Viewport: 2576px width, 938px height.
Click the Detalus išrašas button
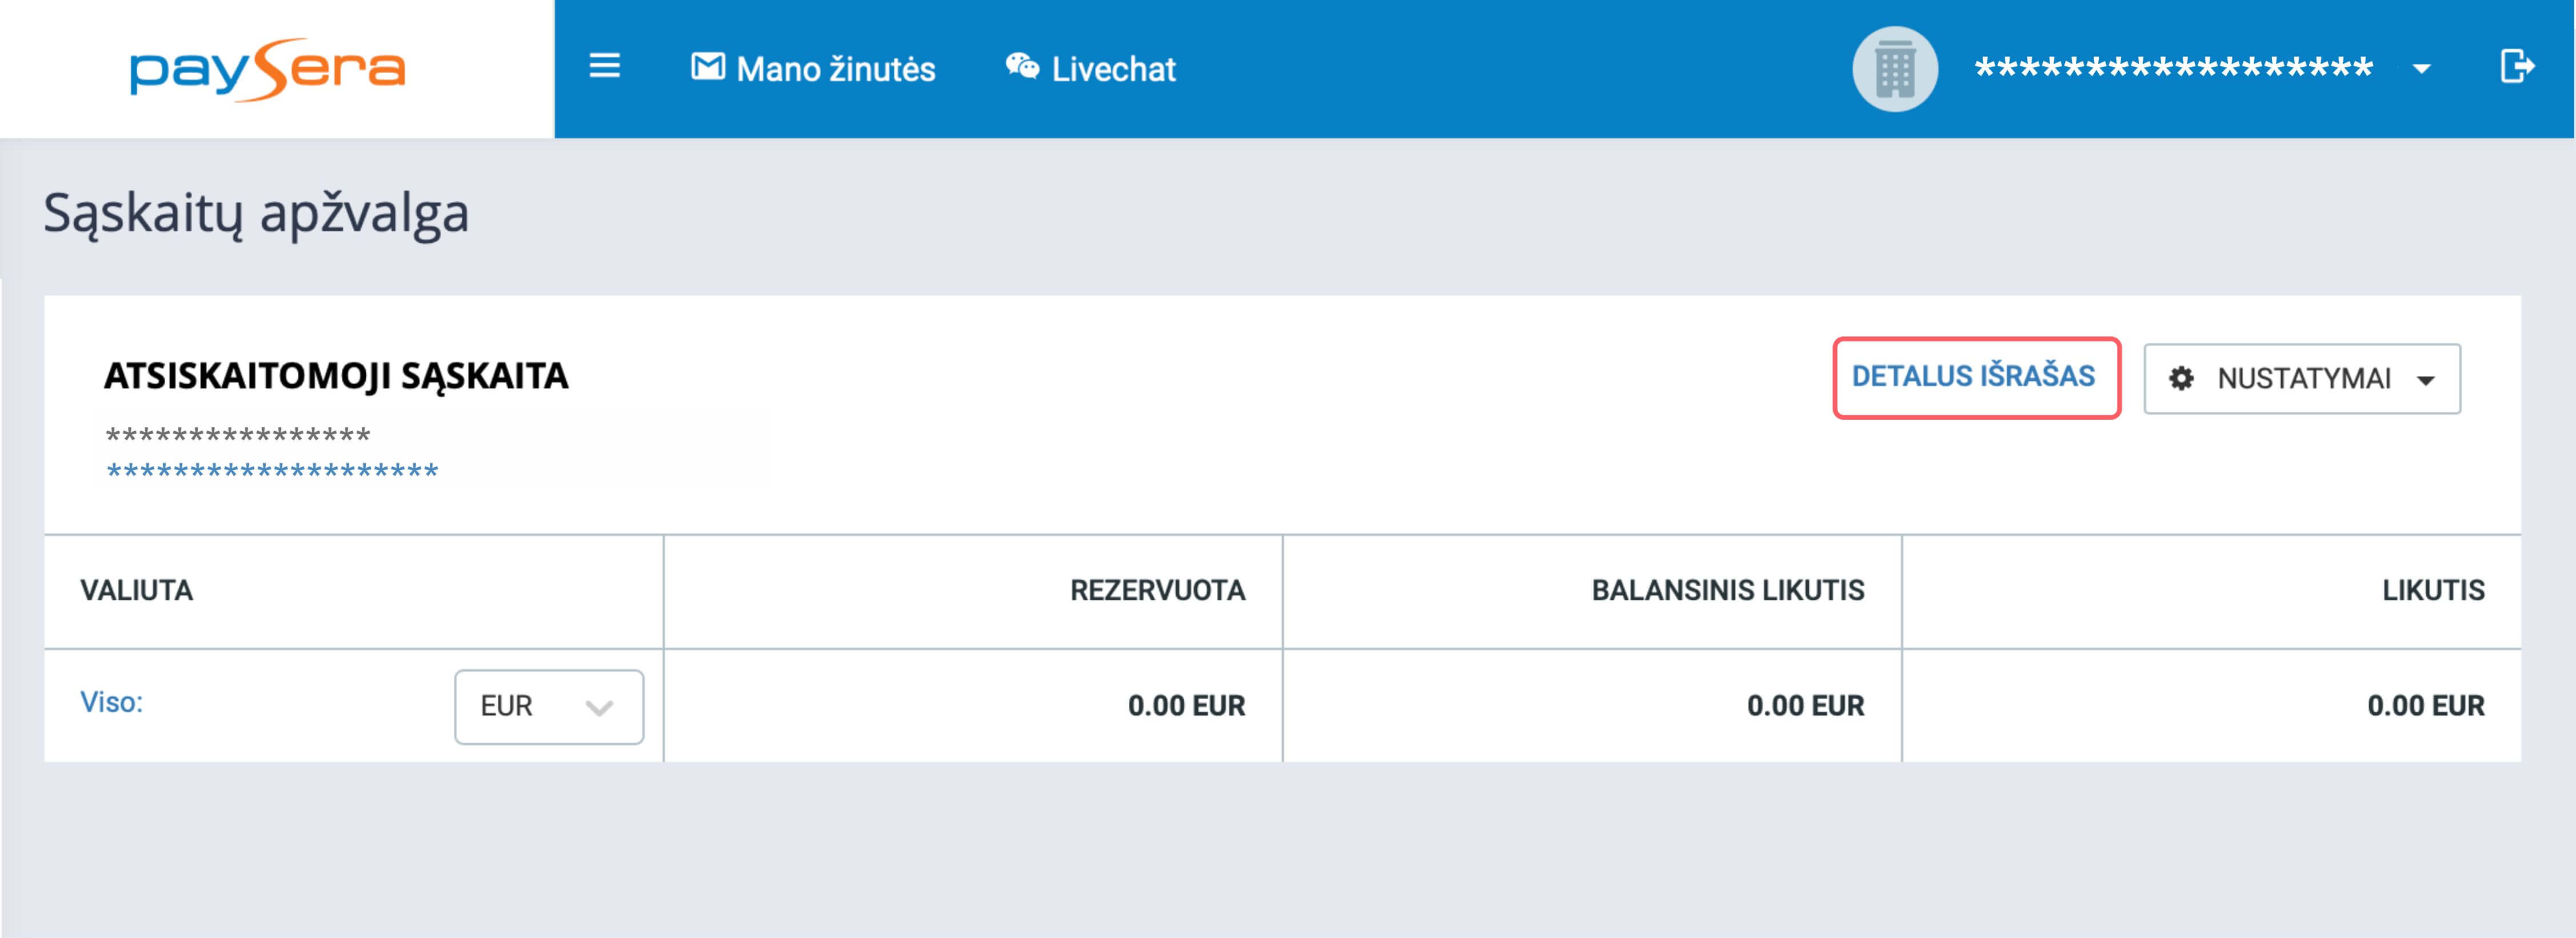(x=1976, y=377)
